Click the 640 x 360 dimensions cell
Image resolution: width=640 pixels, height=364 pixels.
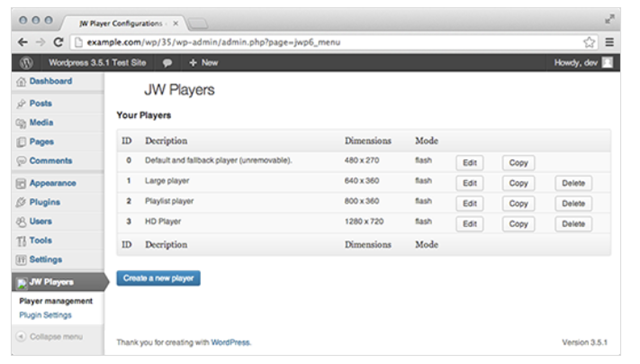click(x=362, y=181)
